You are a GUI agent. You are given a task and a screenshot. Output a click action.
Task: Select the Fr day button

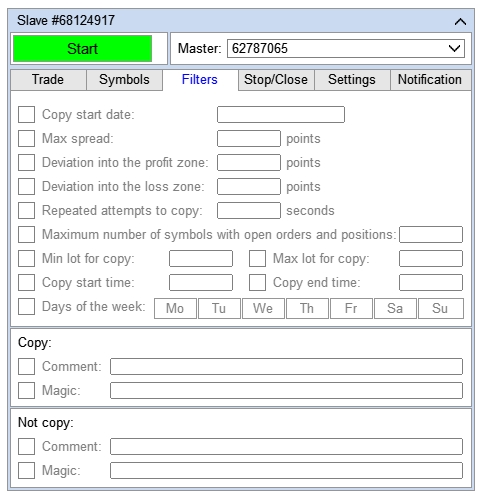click(x=351, y=308)
